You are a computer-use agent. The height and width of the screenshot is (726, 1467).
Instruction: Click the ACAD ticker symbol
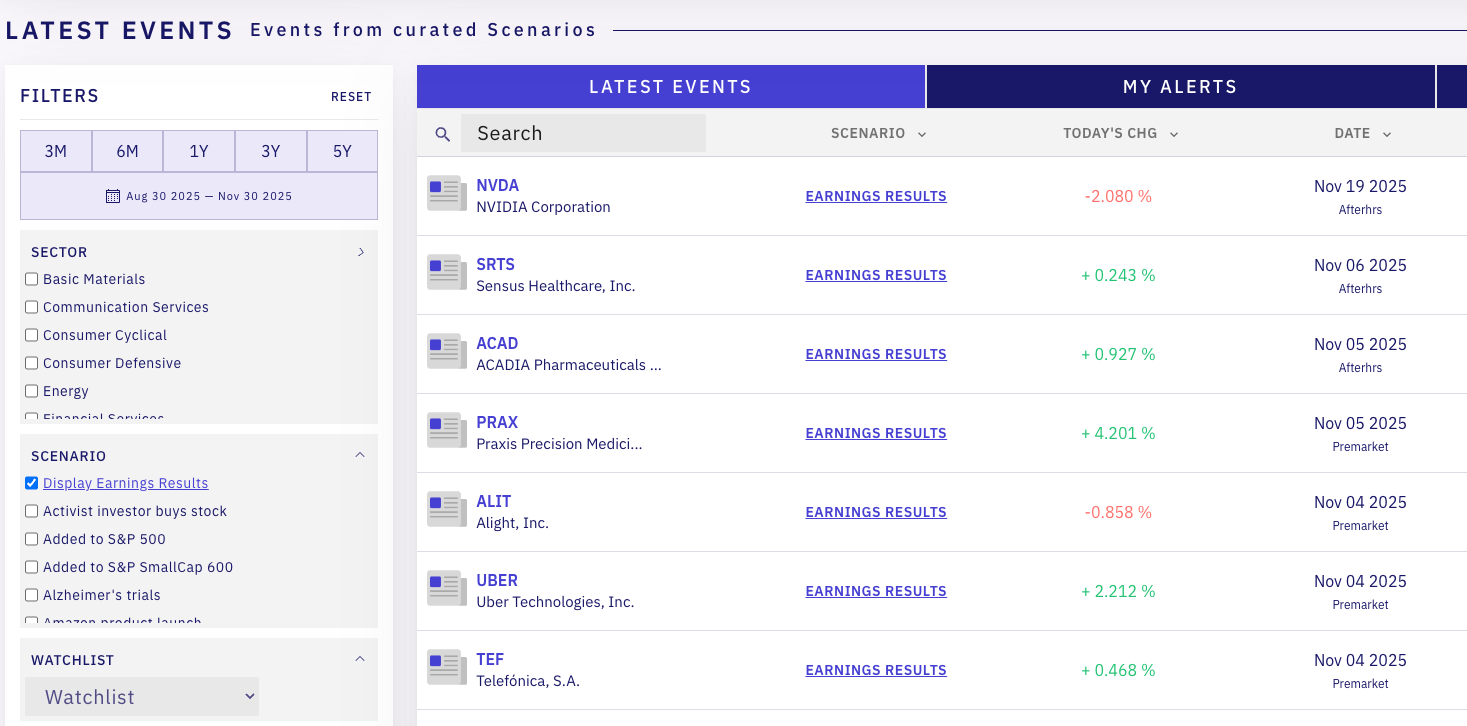click(497, 343)
